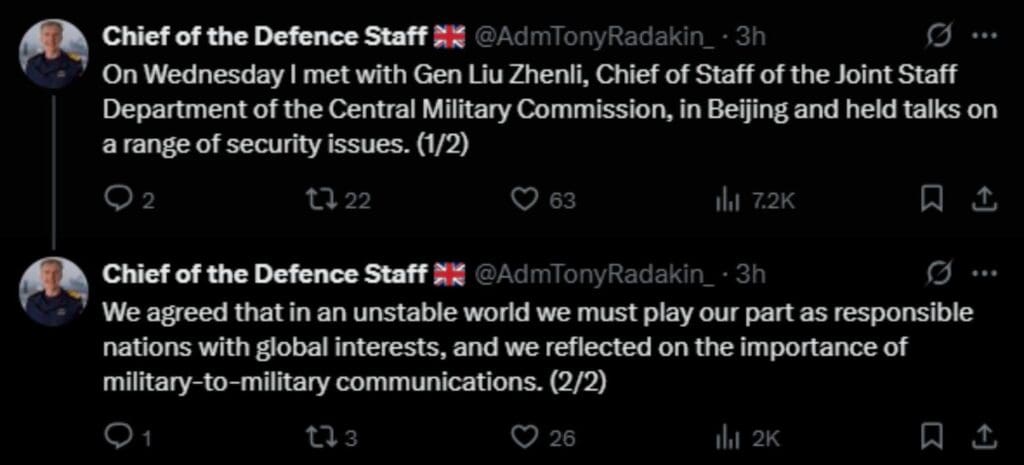Viewport: 1024px width, 465px height.
Task: View analytics for the 2K views tweet
Action: 725,437
